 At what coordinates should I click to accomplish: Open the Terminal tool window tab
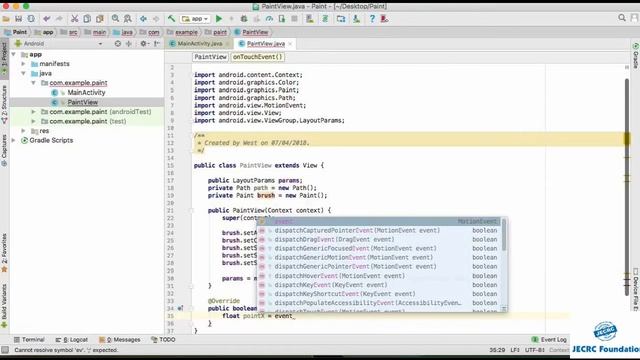(29, 340)
